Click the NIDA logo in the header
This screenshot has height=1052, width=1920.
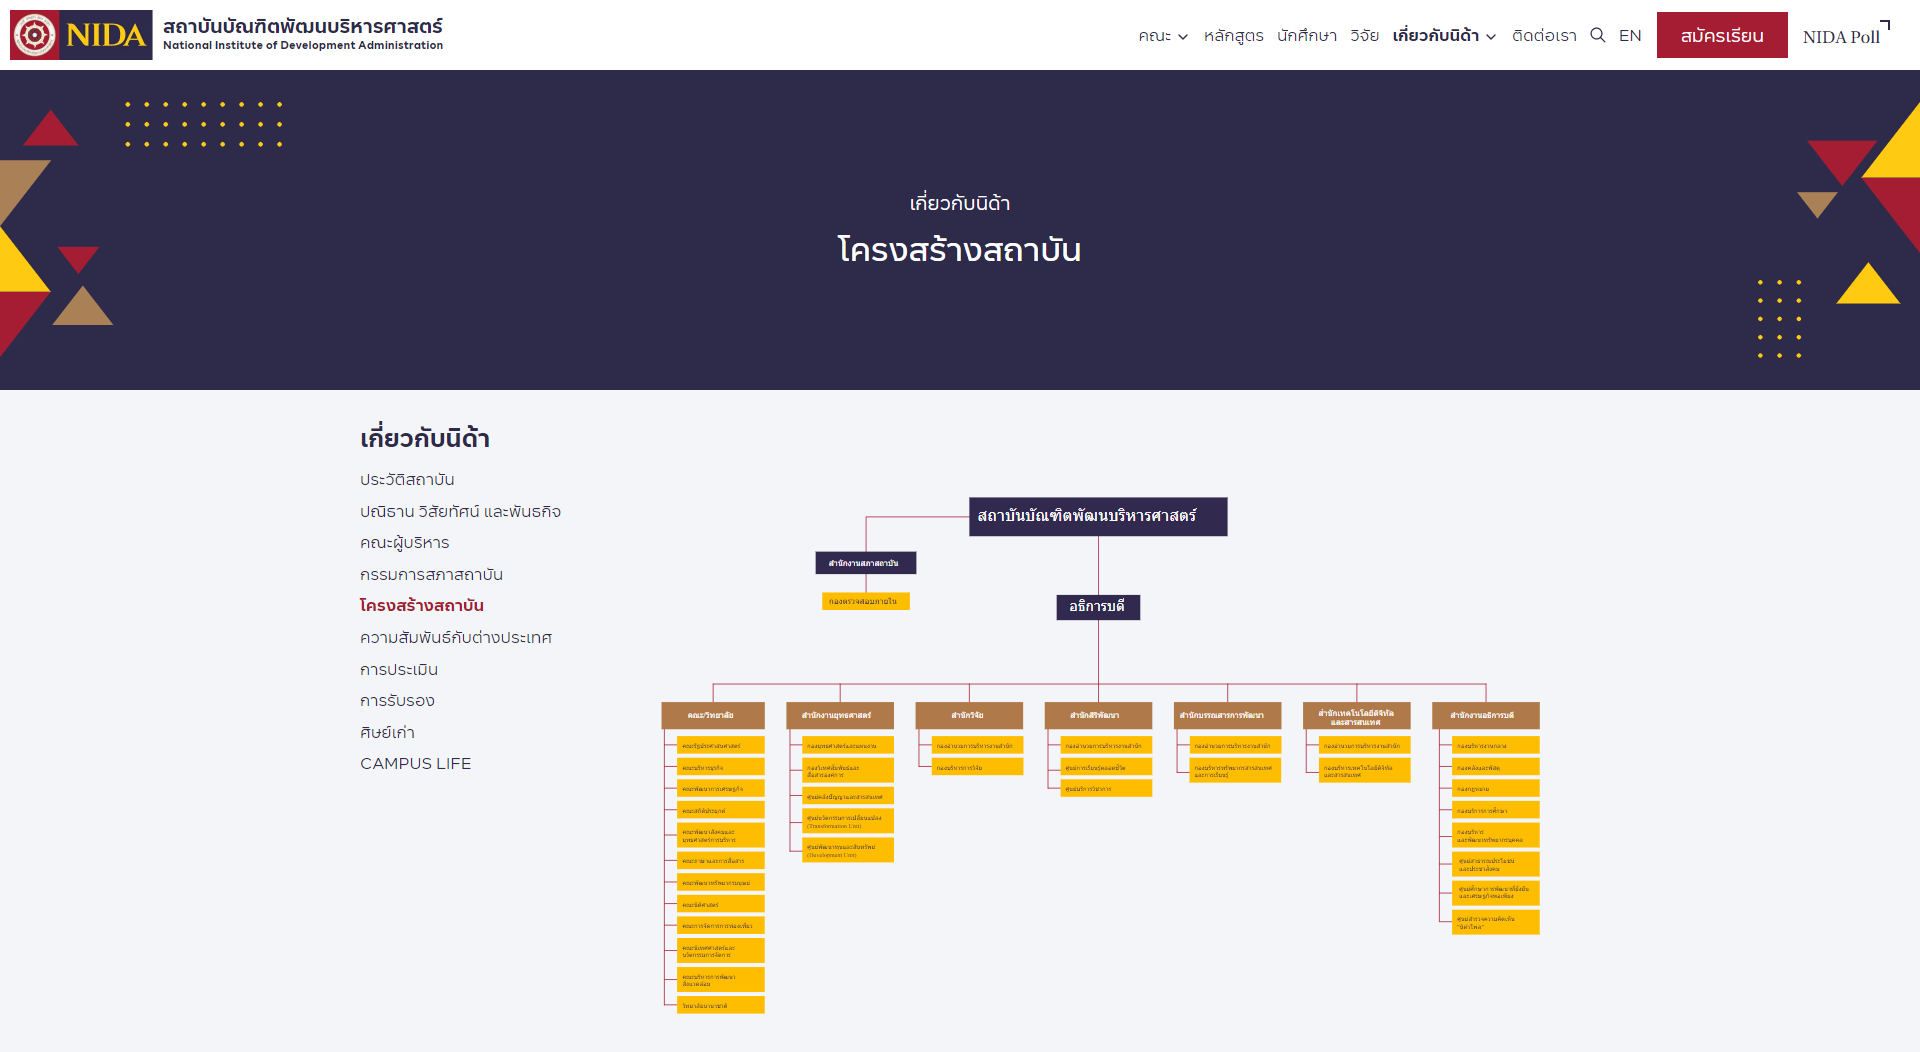[82, 35]
